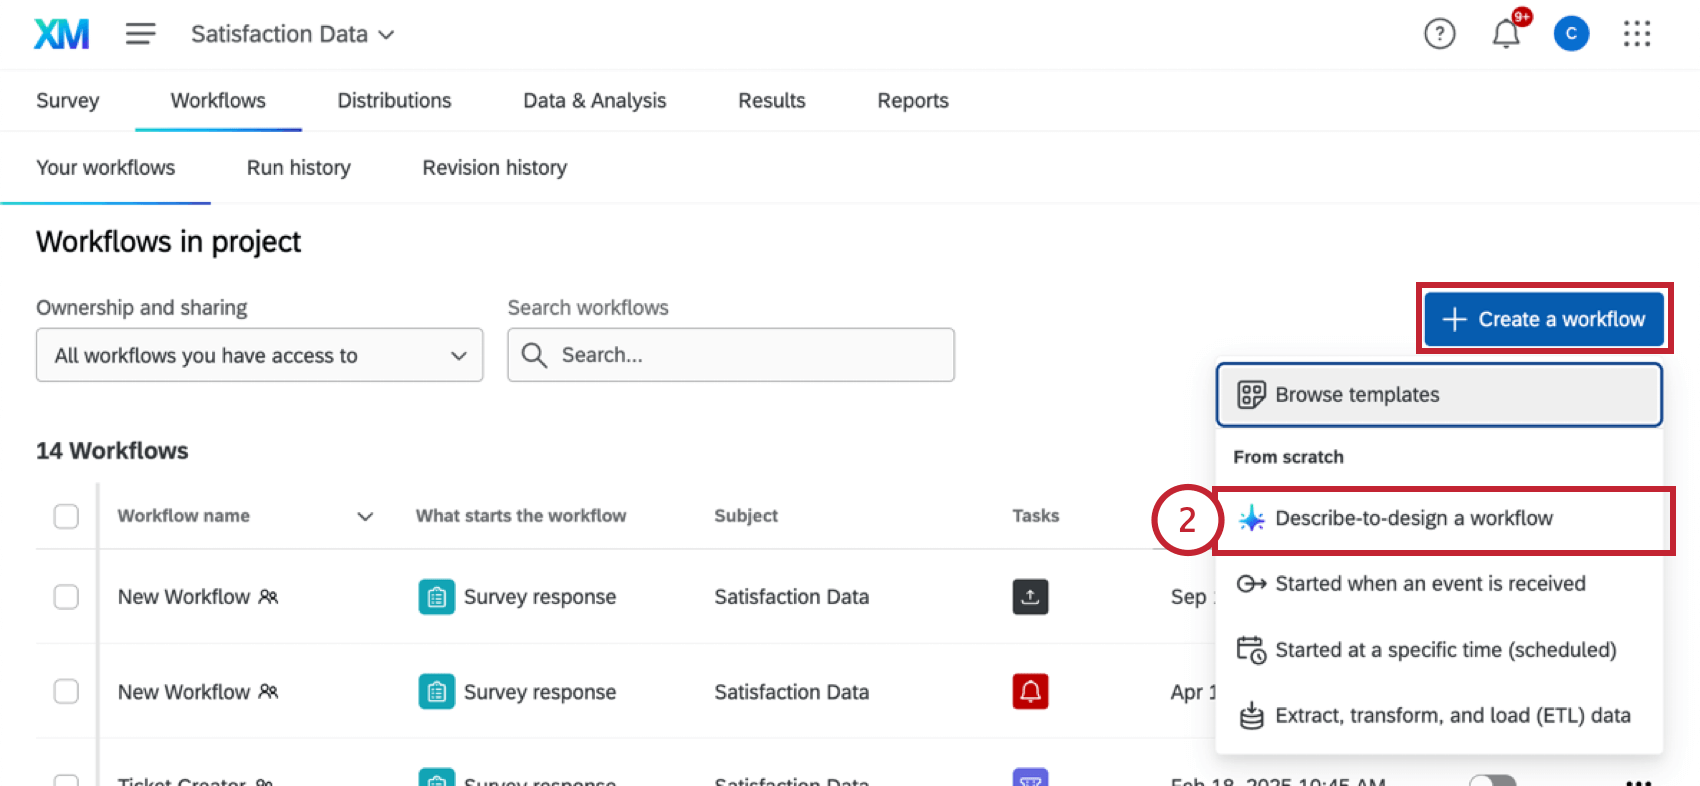Click the upload task icon in first row

click(1030, 597)
